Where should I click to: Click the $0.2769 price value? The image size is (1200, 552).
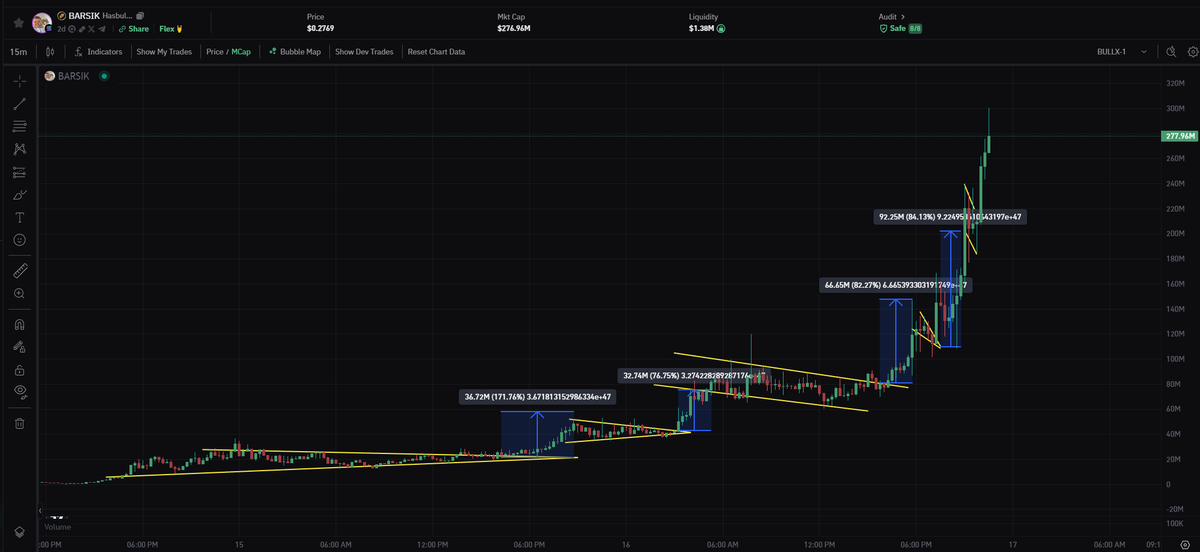321,29
